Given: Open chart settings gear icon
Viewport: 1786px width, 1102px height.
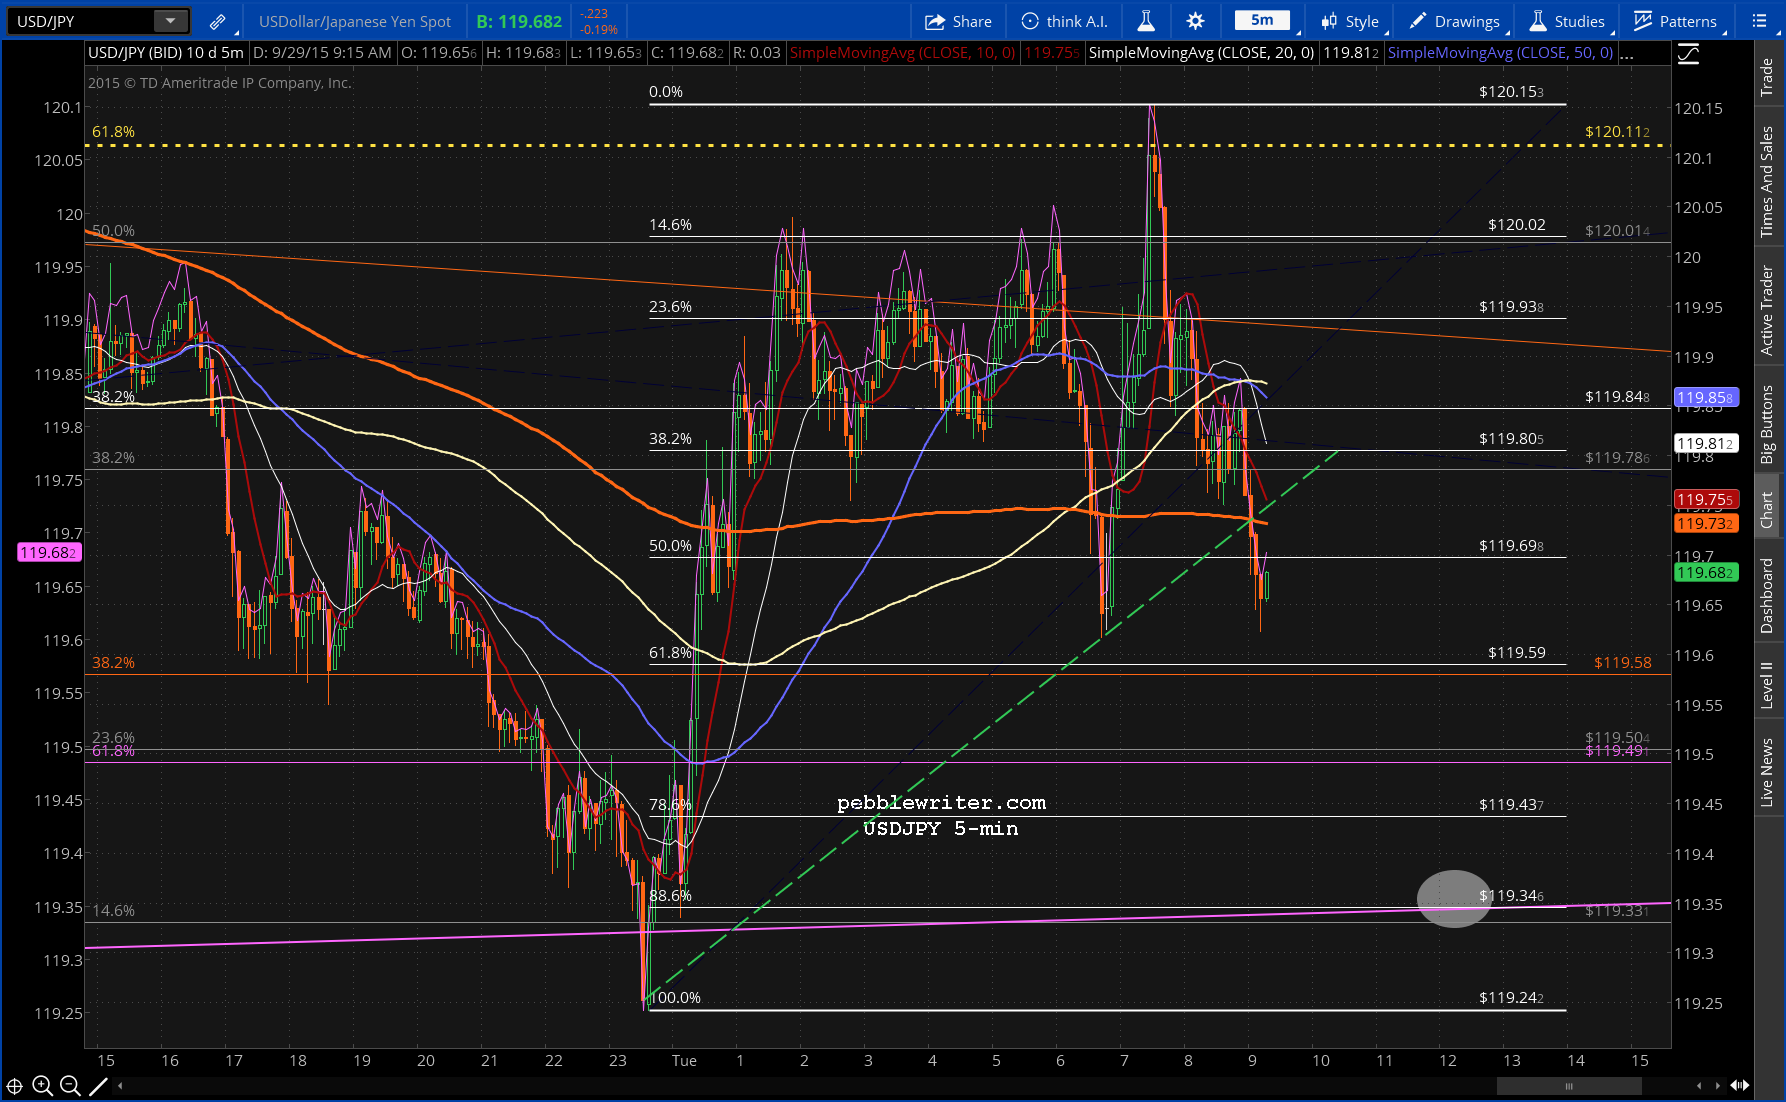Looking at the screenshot, I should [x=1195, y=21].
